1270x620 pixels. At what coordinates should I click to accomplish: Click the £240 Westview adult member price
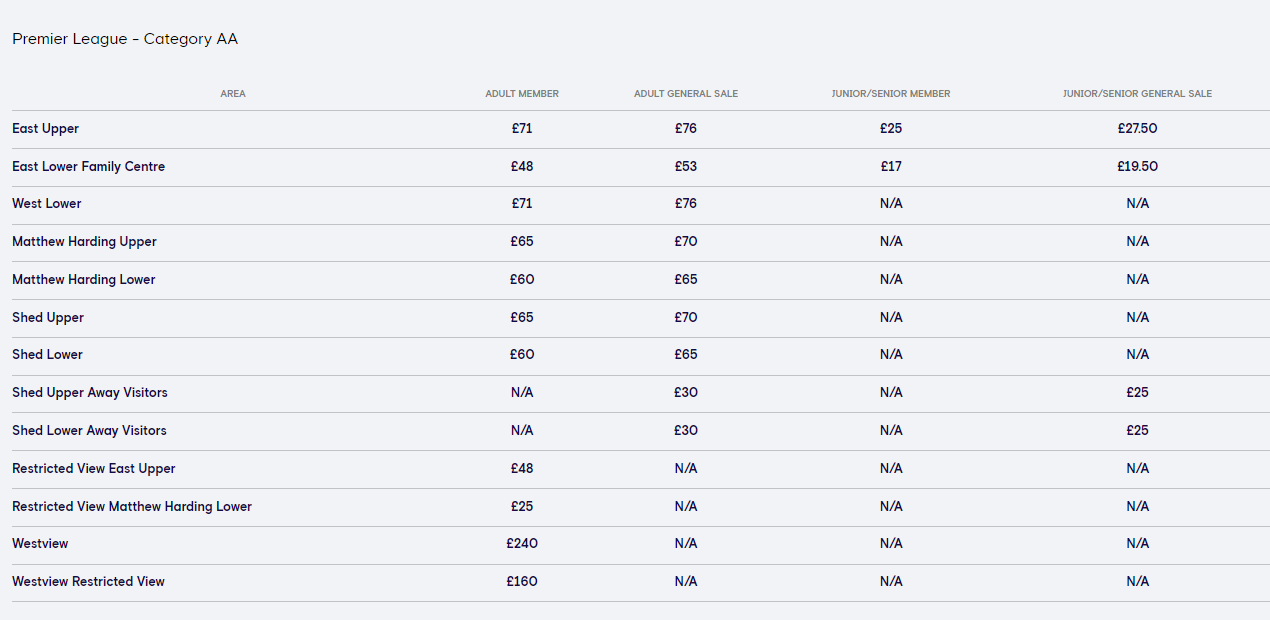[x=522, y=544]
